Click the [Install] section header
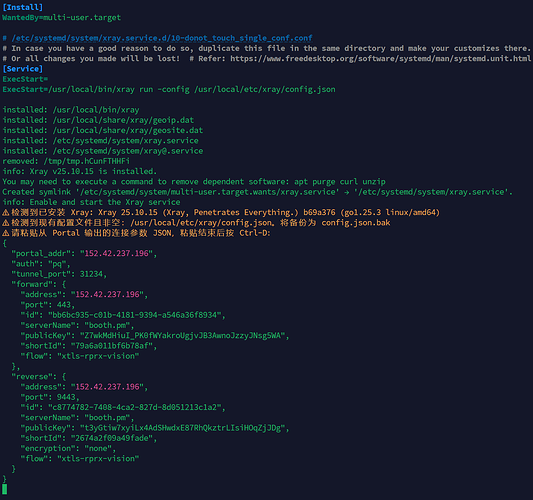 pyautogui.click(x=23, y=7)
